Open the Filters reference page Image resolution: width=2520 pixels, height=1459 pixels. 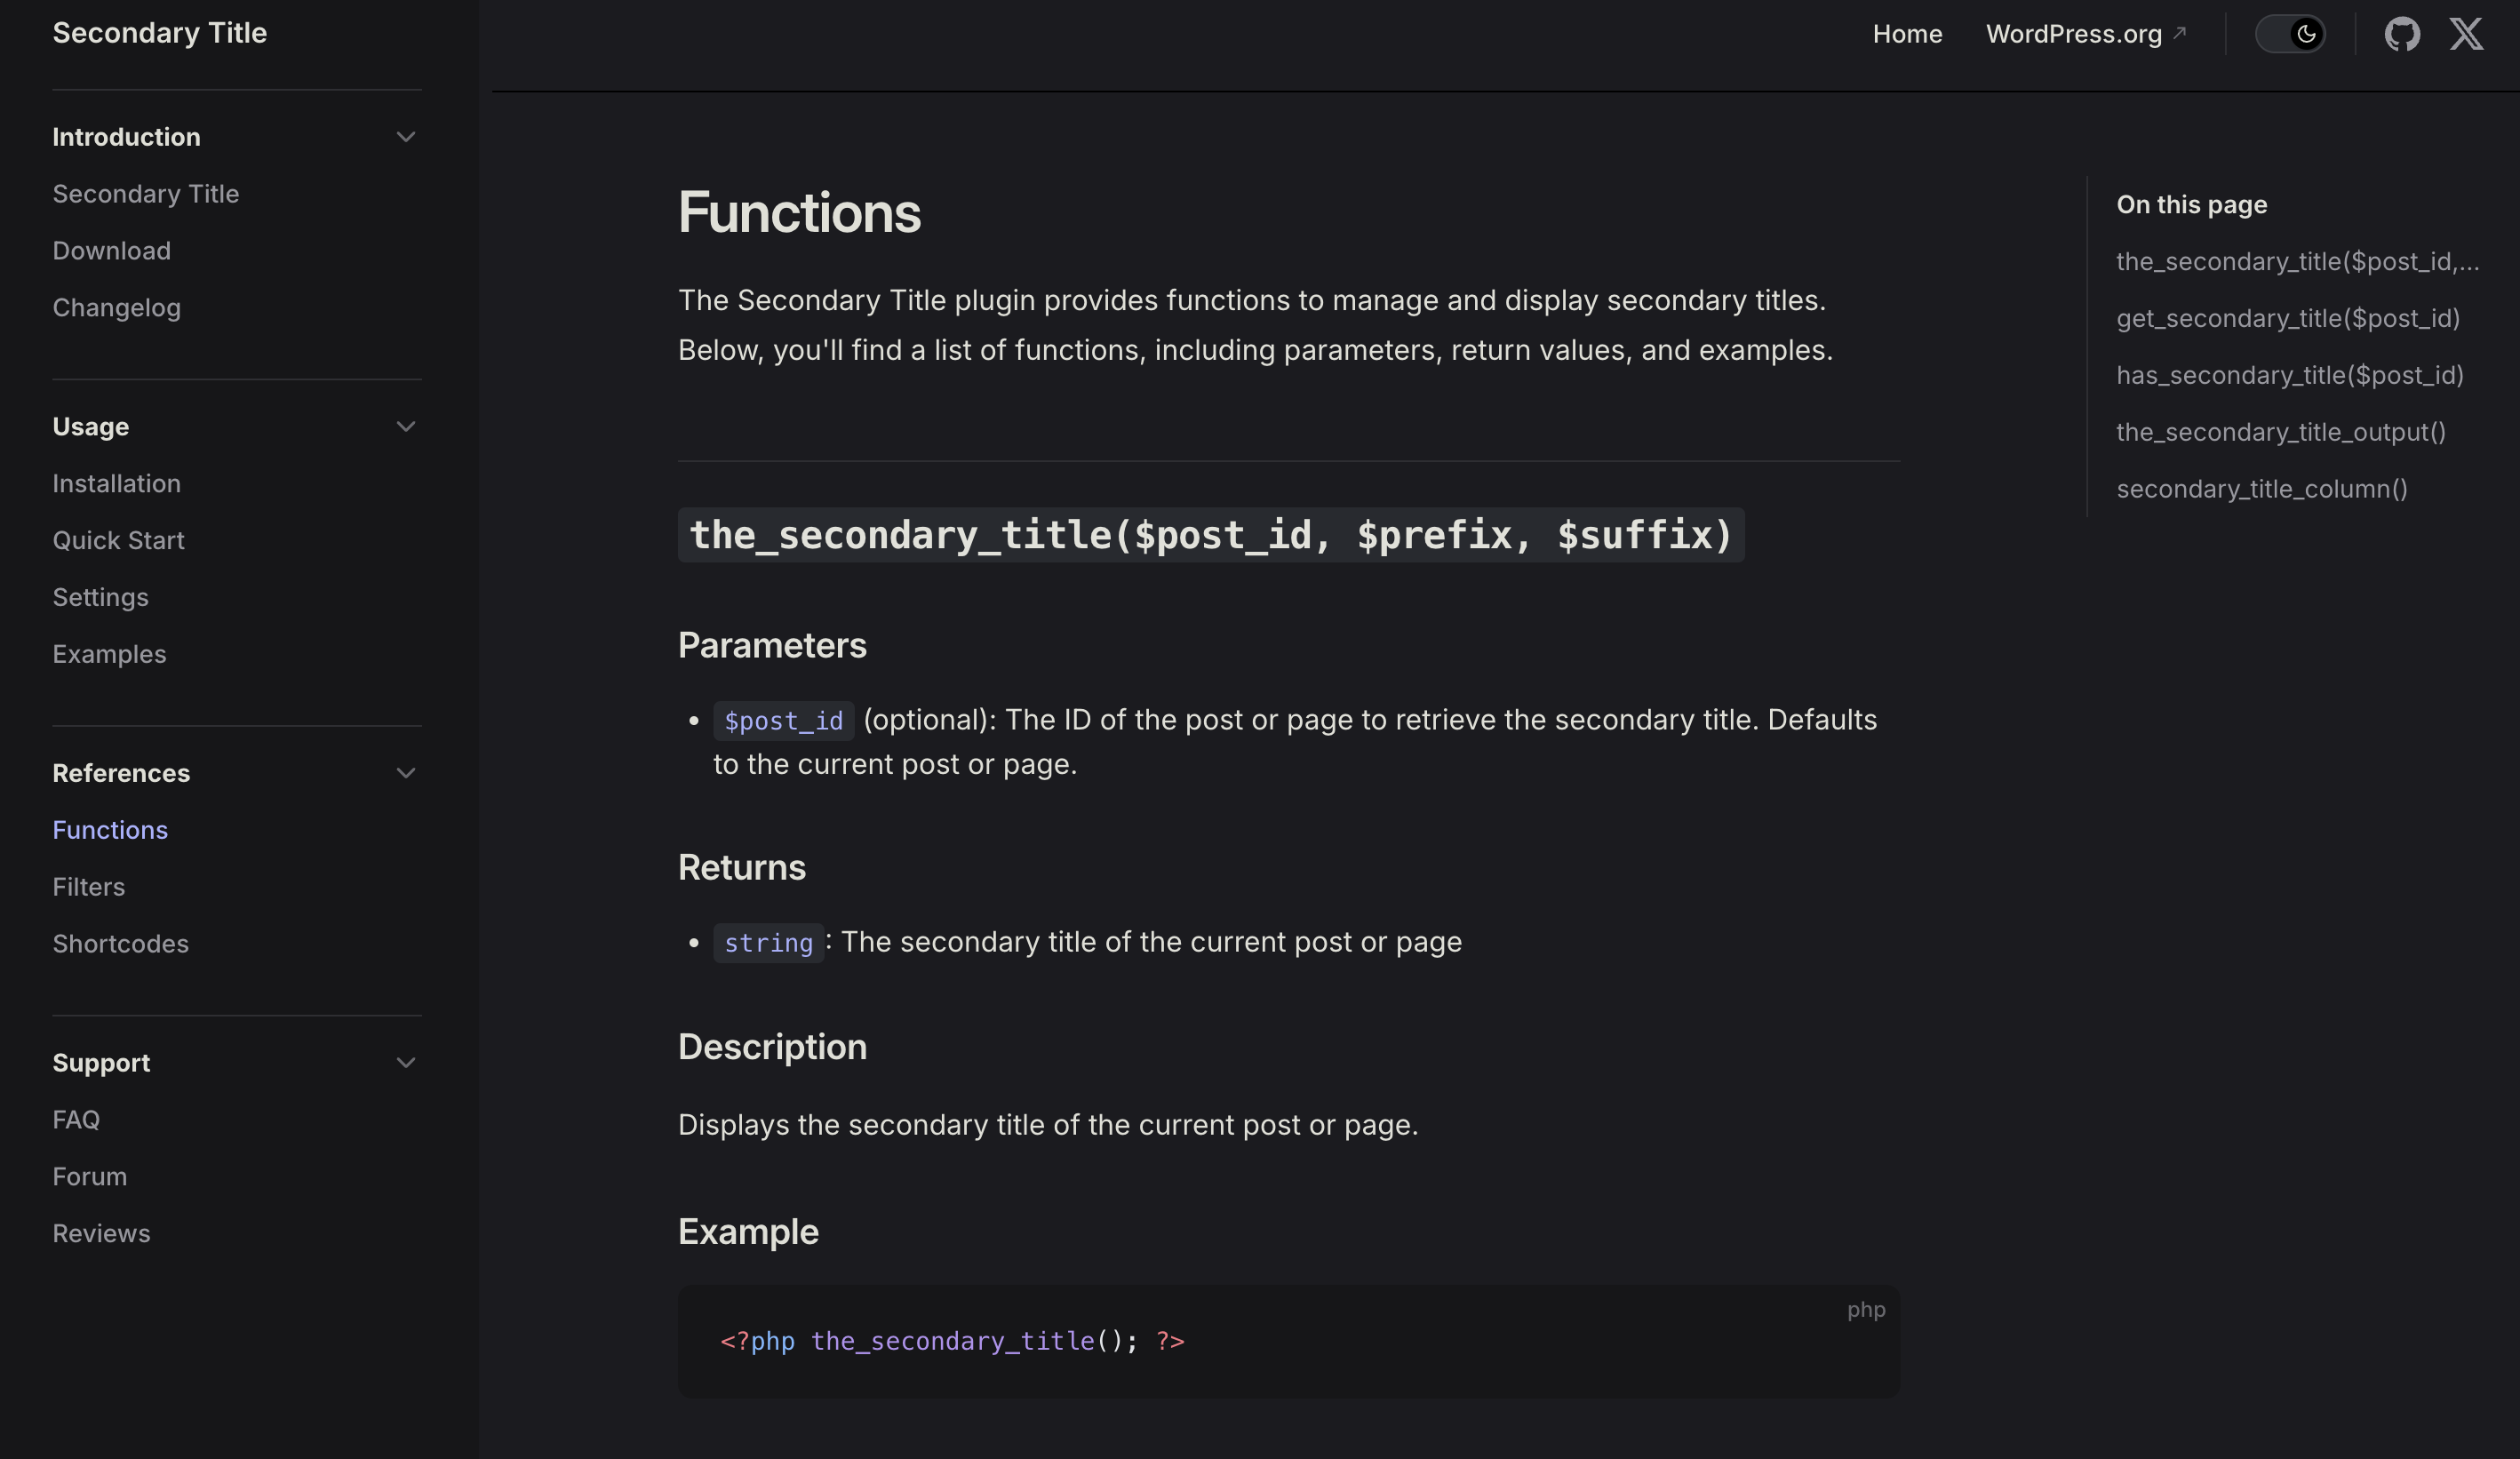tap(89, 888)
